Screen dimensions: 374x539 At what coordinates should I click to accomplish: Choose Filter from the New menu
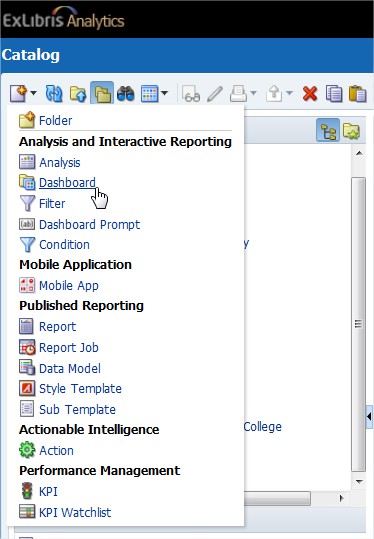click(x=52, y=204)
